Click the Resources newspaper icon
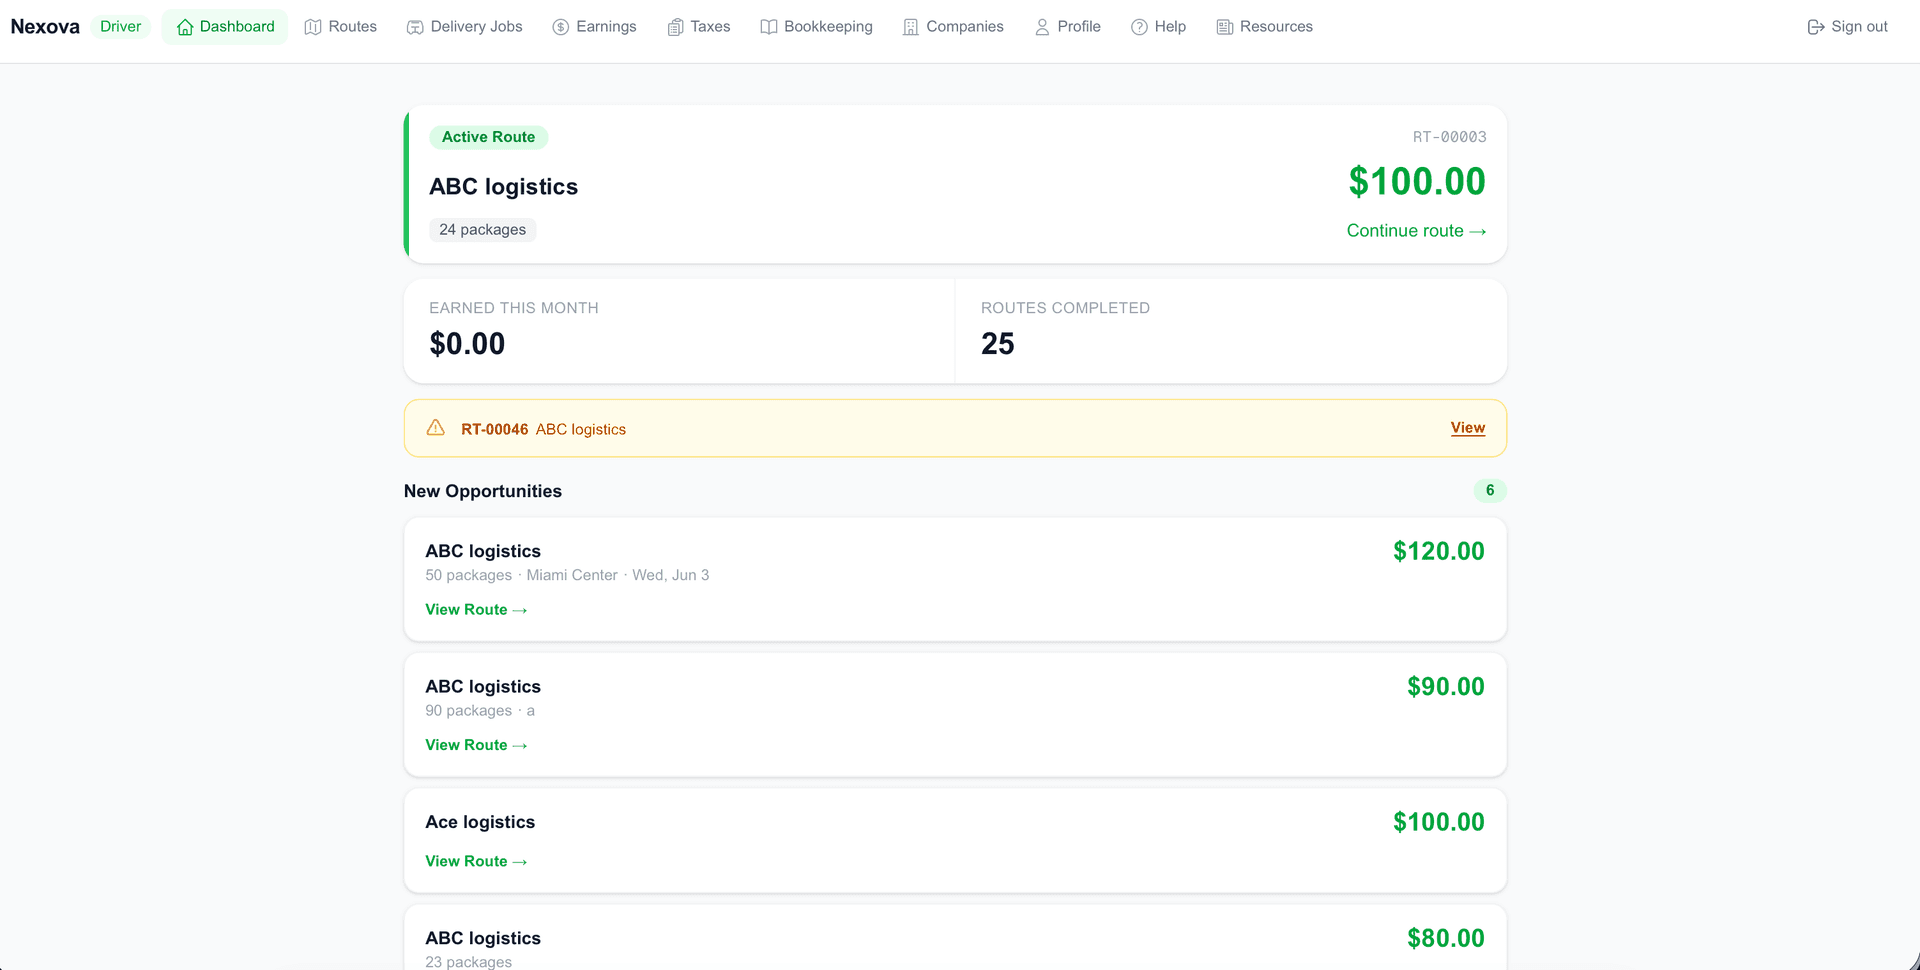Image resolution: width=1920 pixels, height=970 pixels. [x=1225, y=27]
